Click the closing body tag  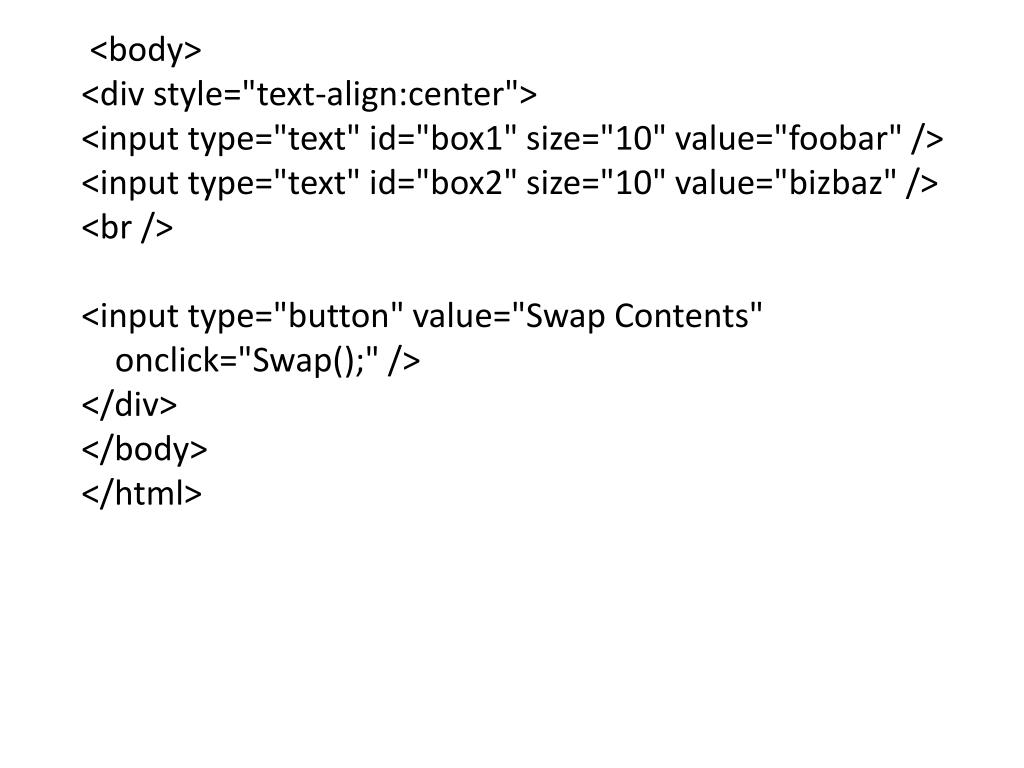point(144,449)
